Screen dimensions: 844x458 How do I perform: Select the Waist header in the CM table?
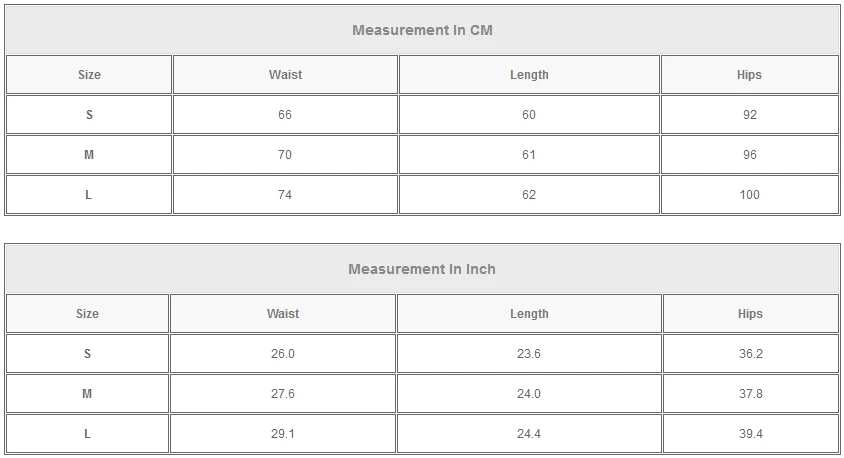pos(285,75)
